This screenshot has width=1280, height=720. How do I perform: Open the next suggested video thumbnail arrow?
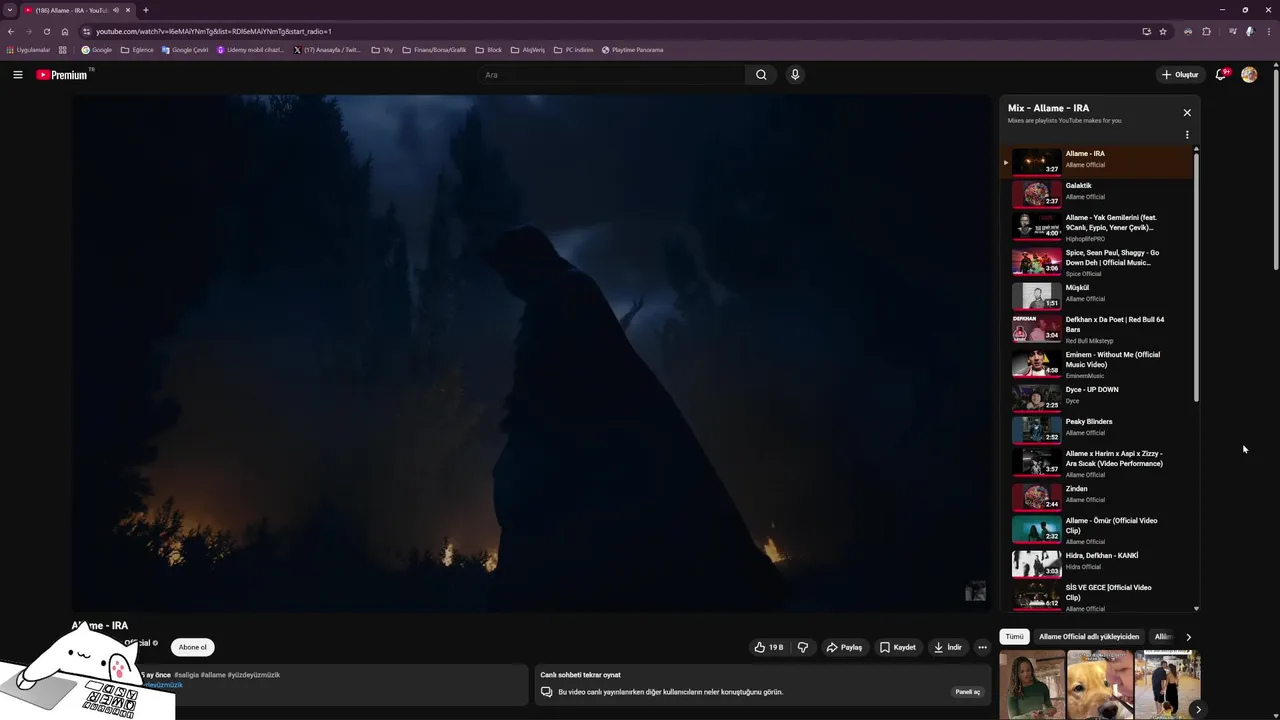1198,709
